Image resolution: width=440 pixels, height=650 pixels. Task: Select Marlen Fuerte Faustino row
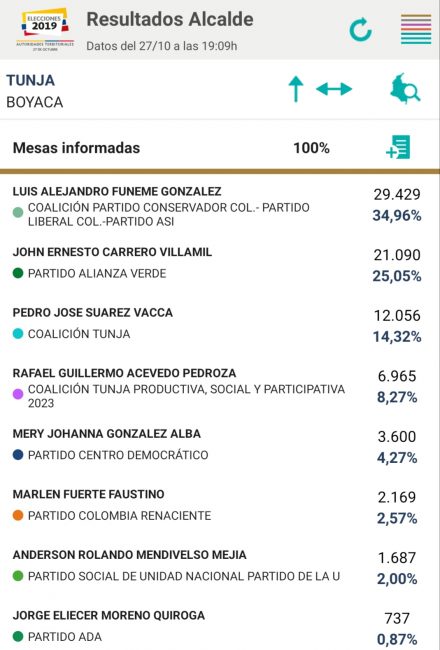coord(220,505)
